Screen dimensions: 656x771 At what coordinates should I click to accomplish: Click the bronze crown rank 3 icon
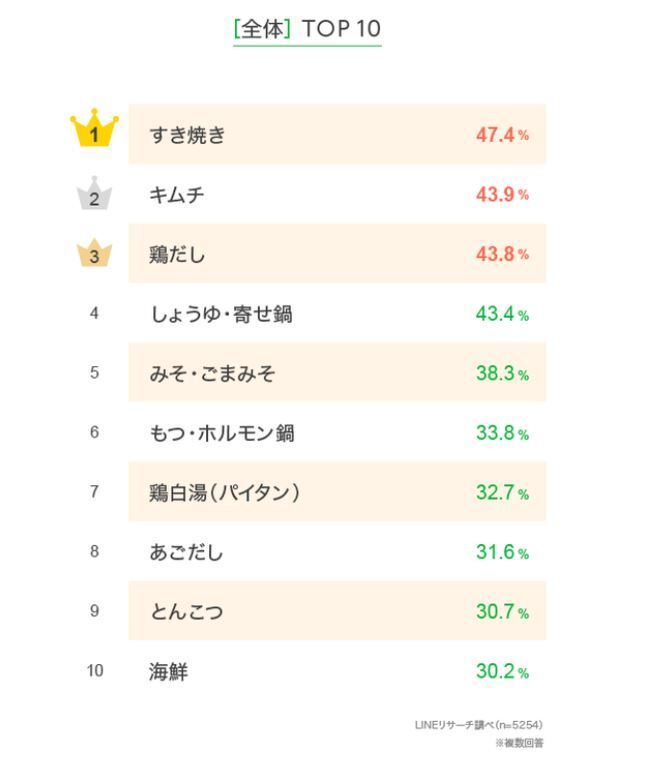(x=94, y=253)
